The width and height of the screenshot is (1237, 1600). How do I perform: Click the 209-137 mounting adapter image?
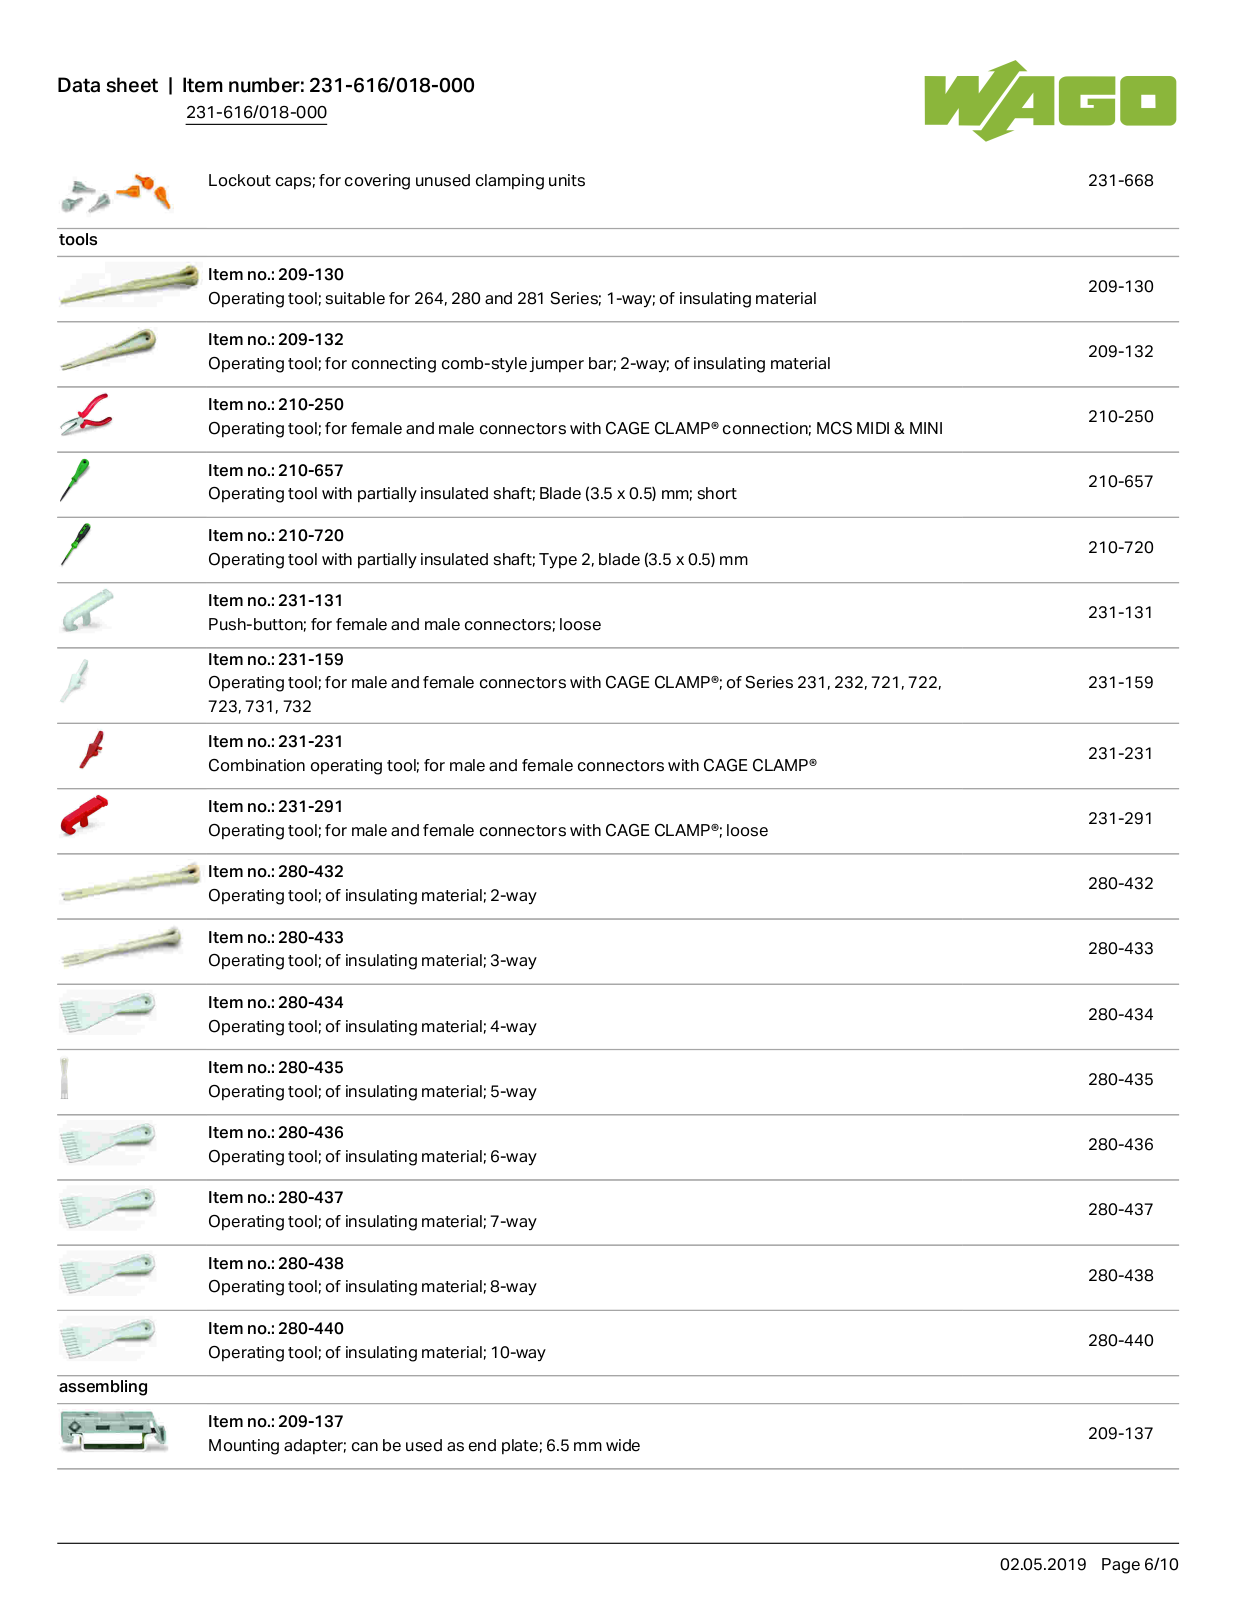tap(113, 1431)
